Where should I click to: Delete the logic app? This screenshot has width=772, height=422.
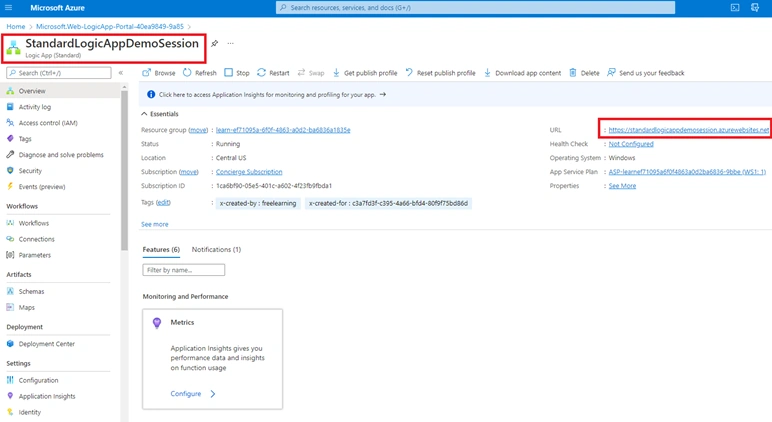[584, 72]
